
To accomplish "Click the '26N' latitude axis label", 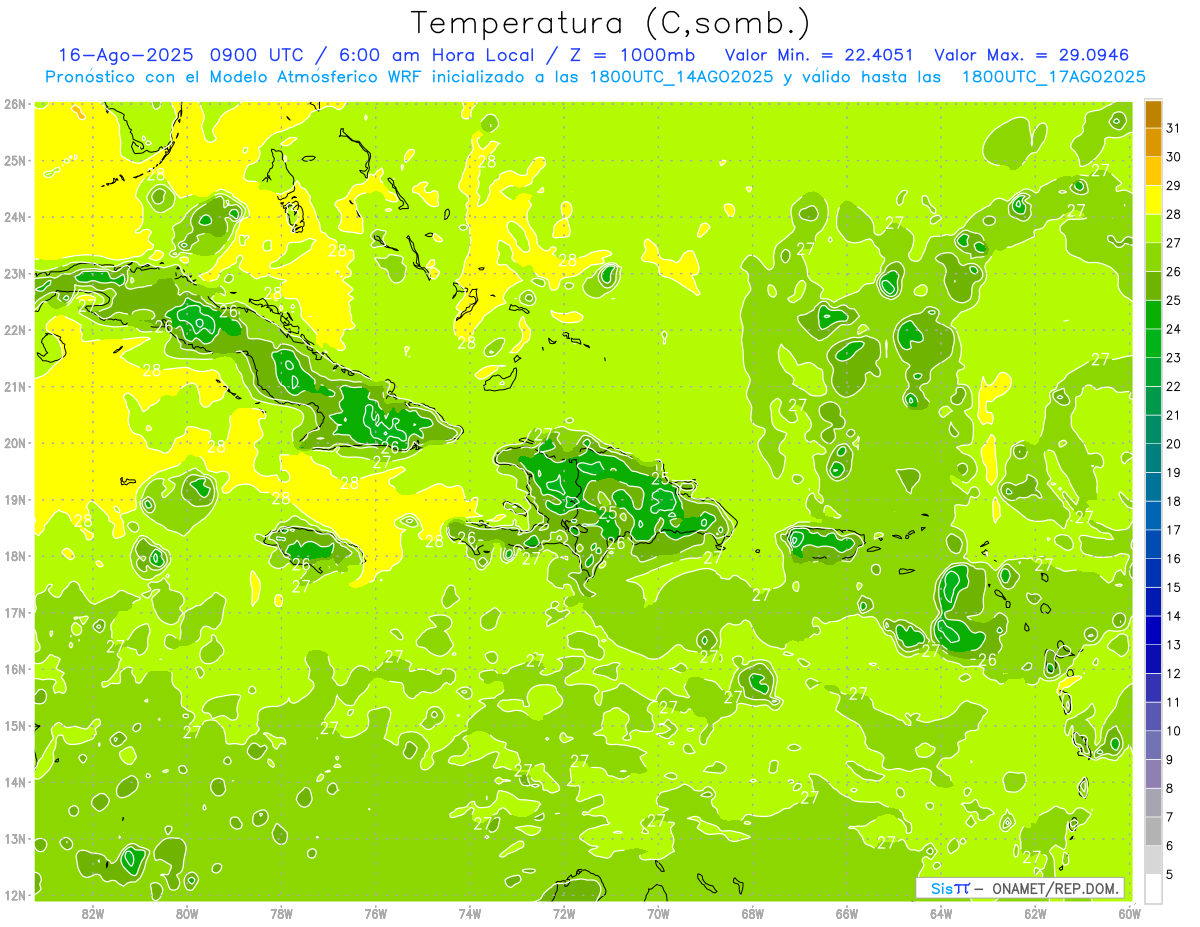I will [x=14, y=104].
